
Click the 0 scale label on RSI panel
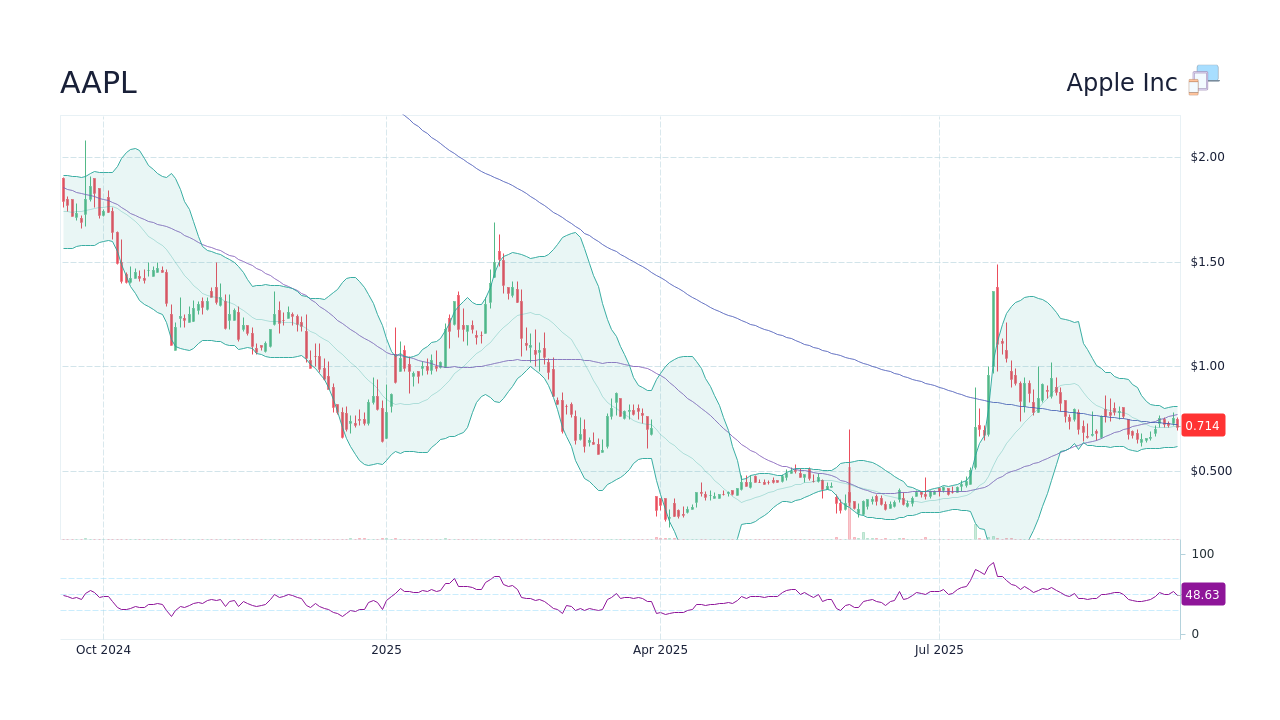[1194, 632]
